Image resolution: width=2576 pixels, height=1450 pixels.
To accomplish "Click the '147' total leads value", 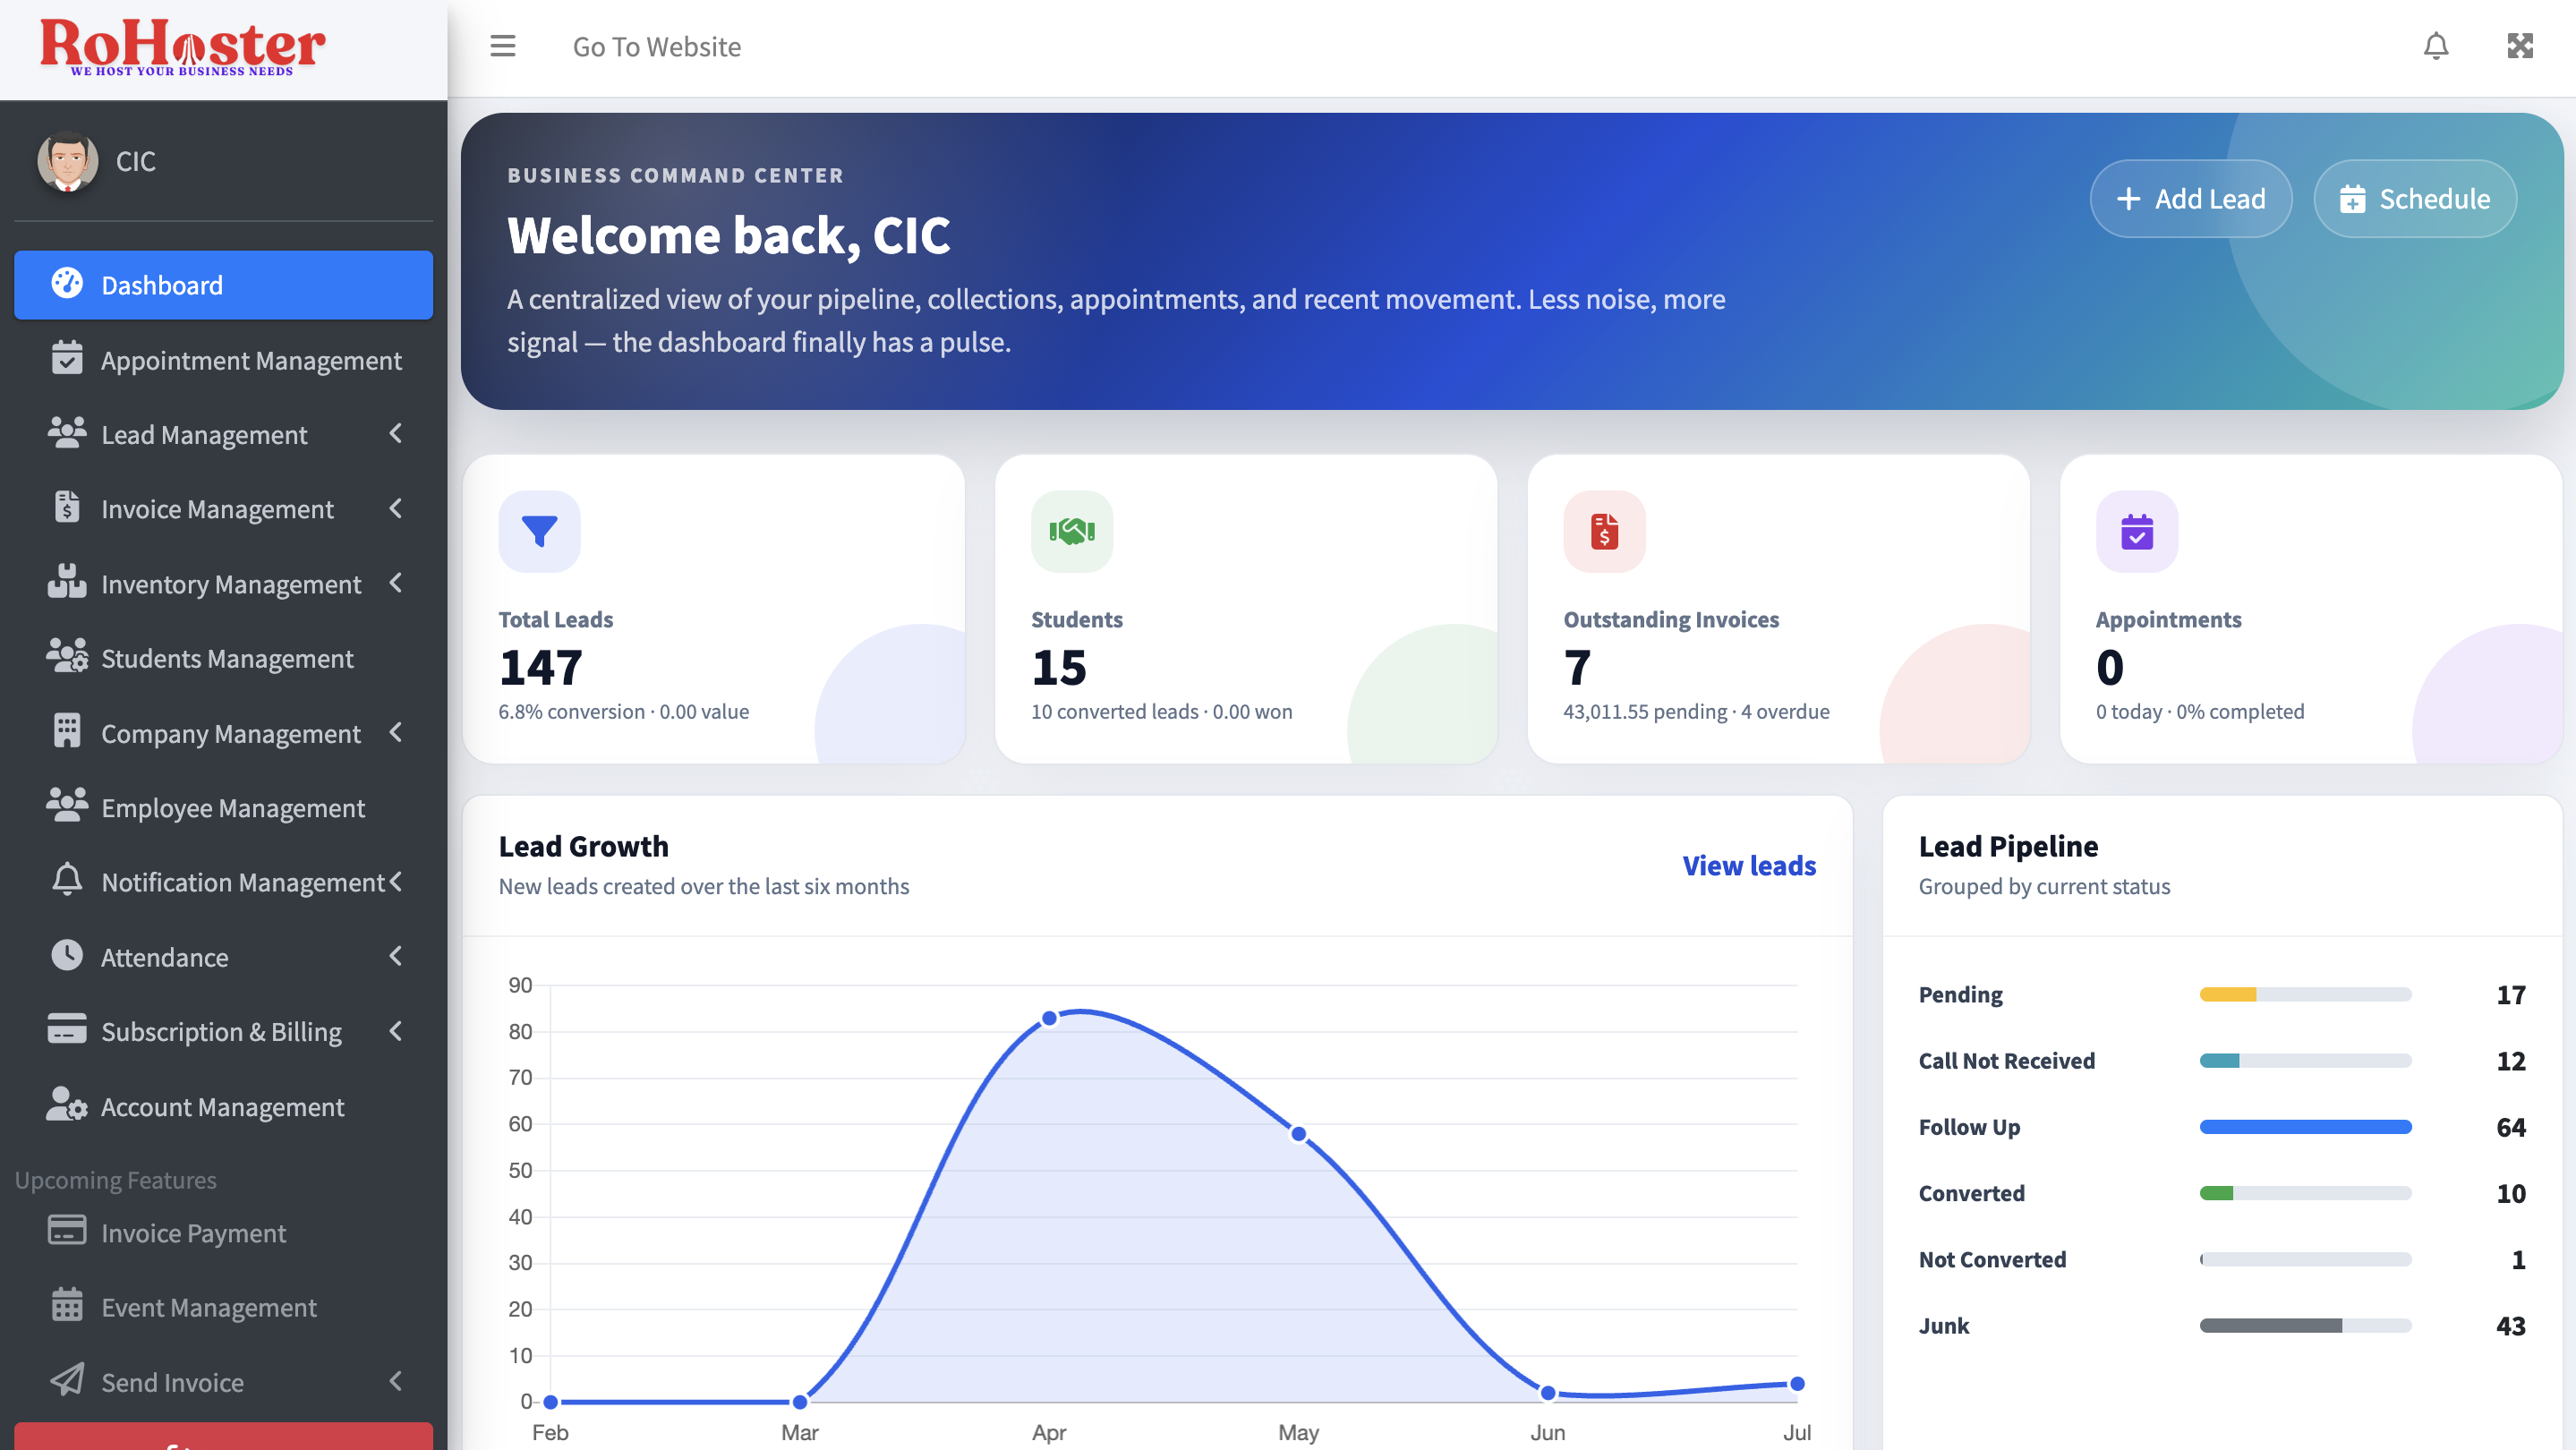I will coord(541,667).
